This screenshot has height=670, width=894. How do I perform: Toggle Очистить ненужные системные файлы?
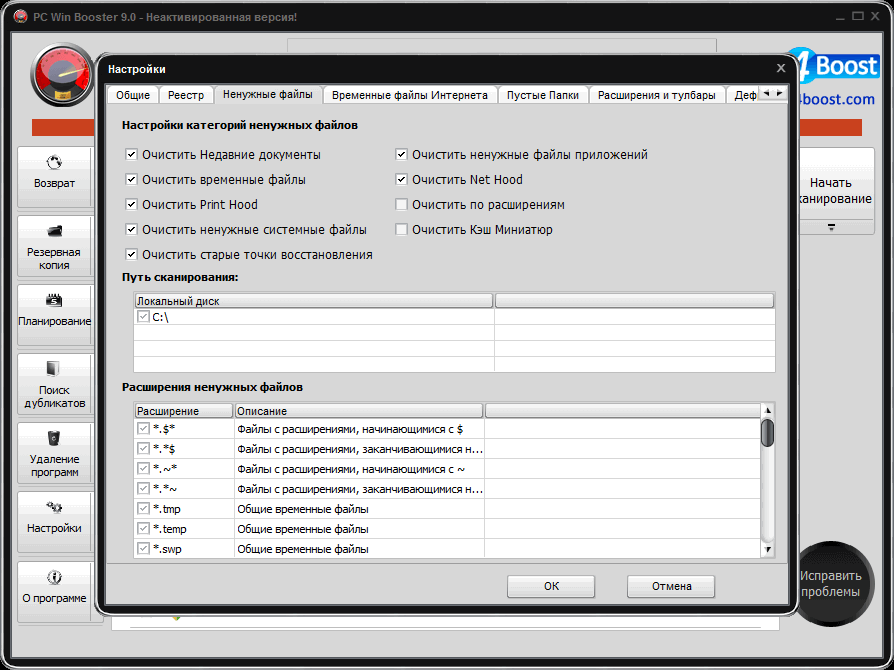131,230
